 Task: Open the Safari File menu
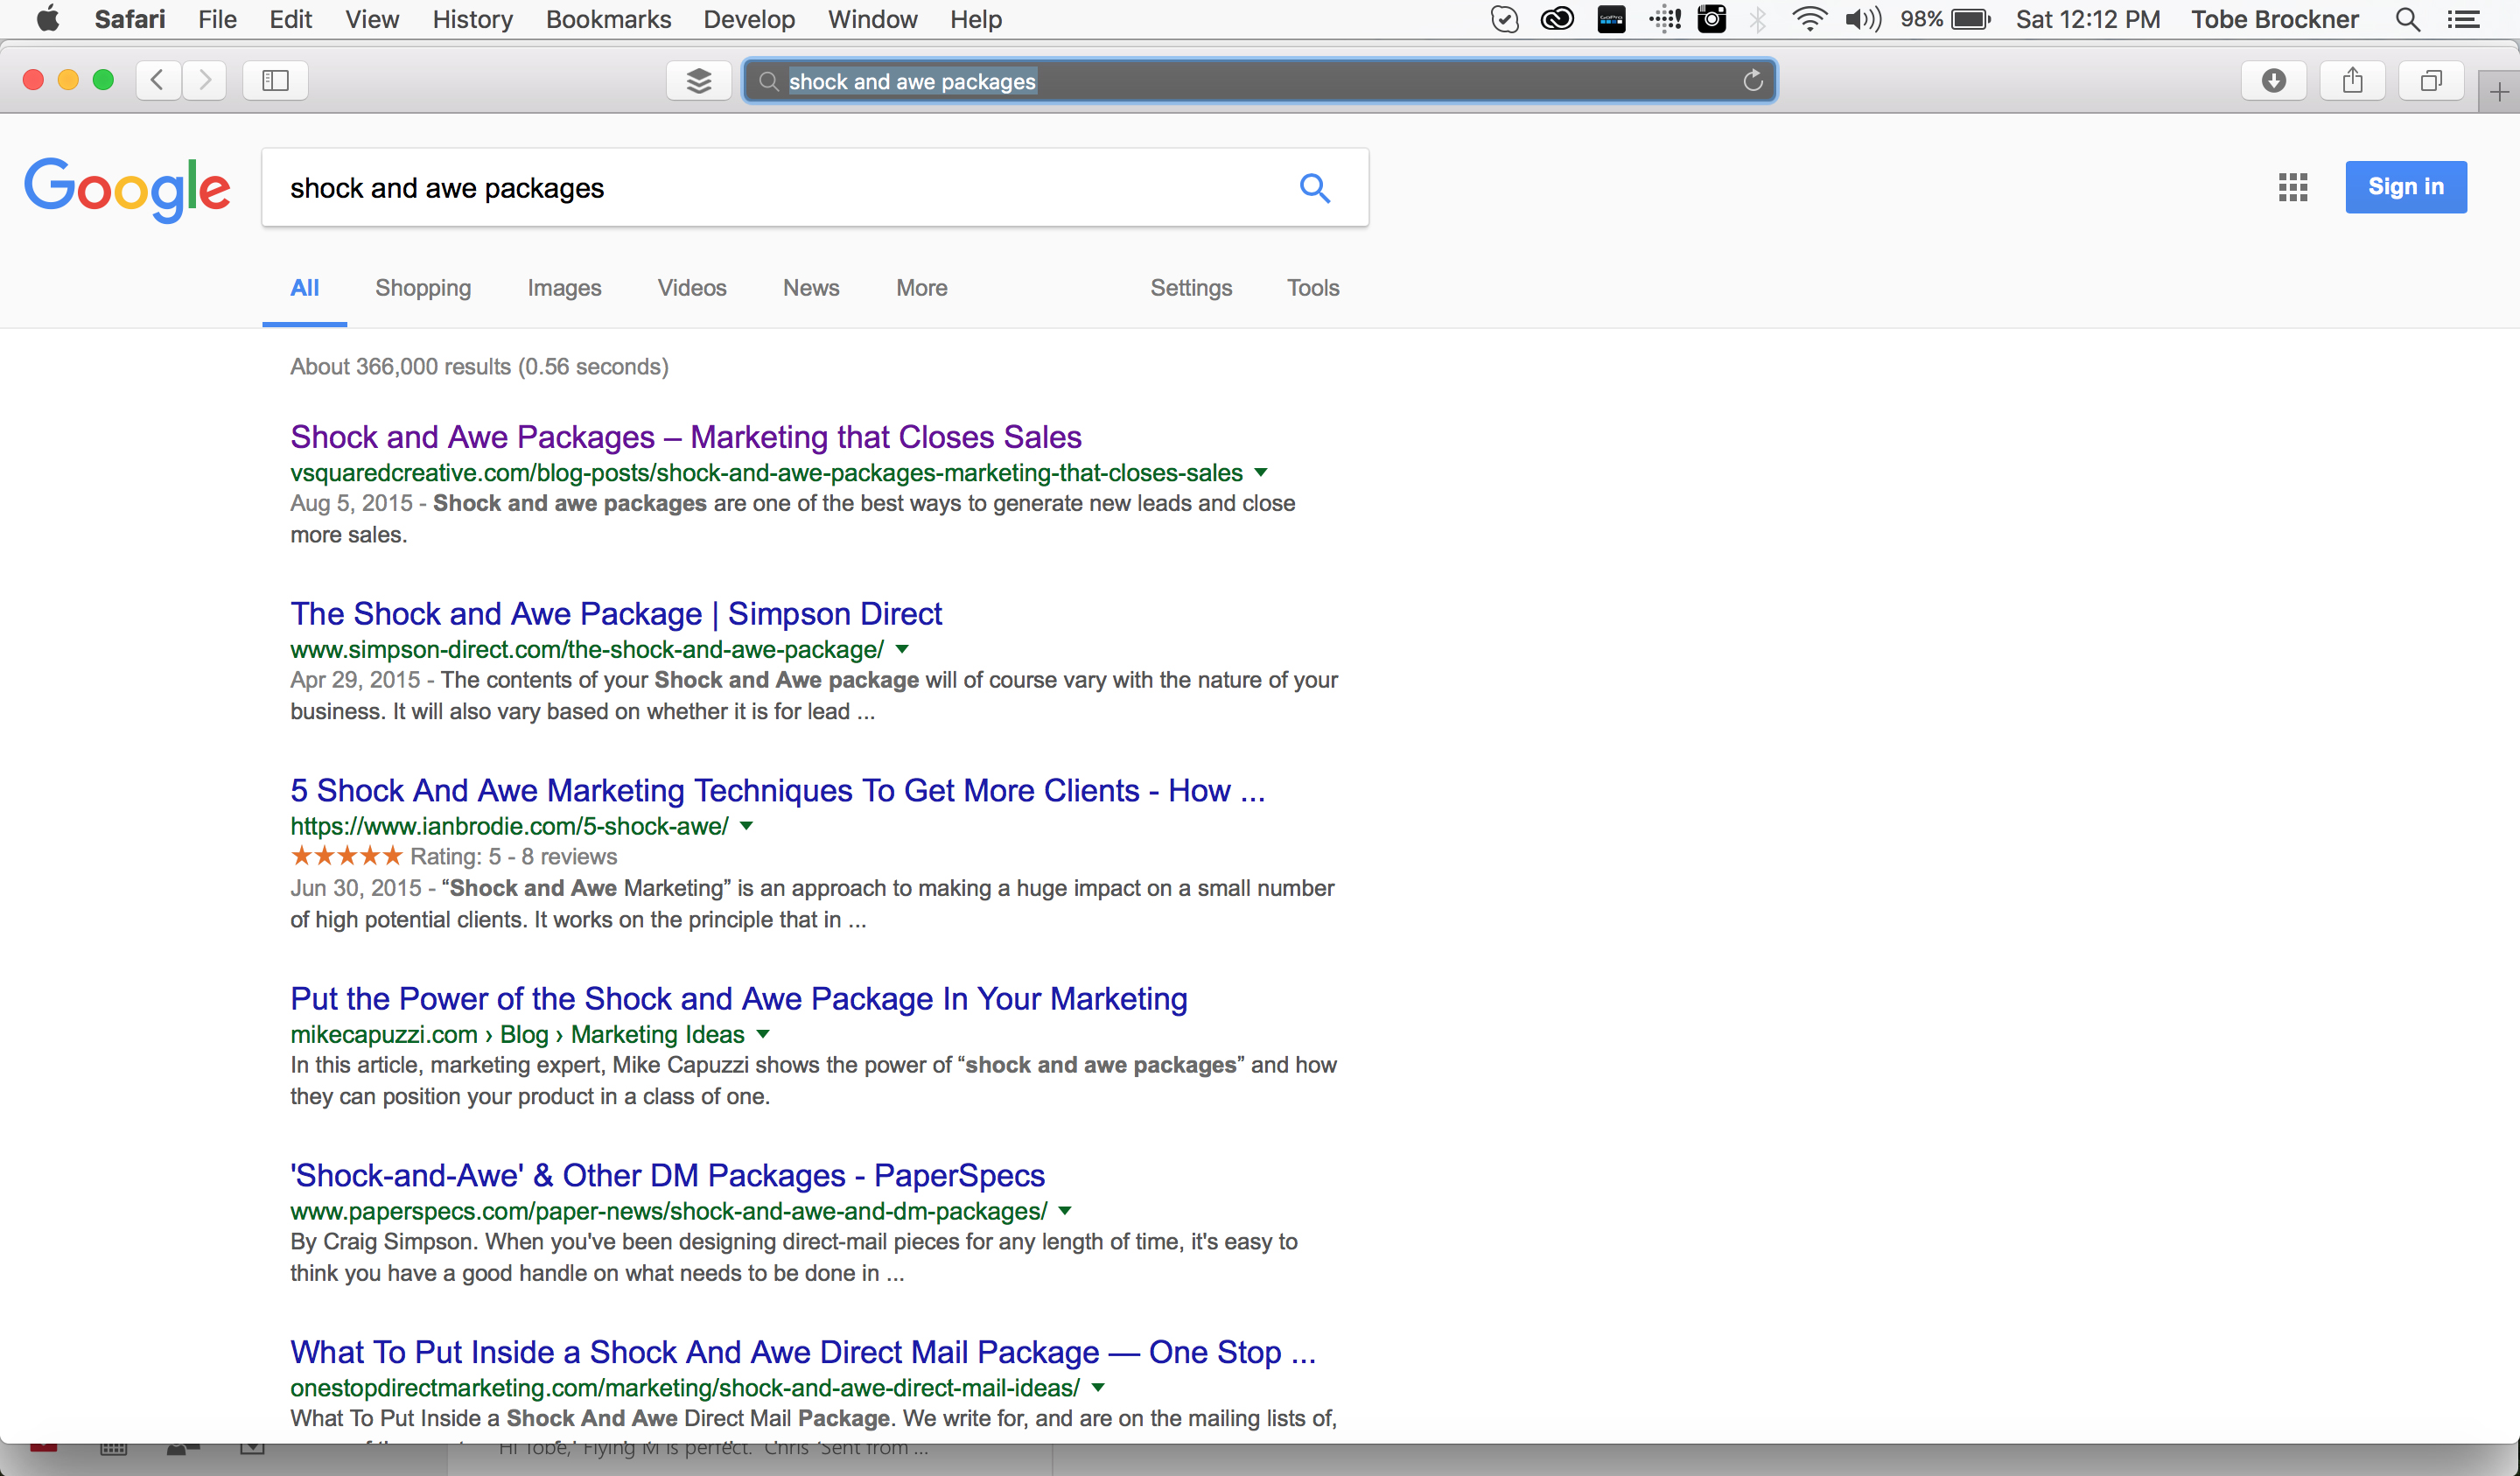coord(217,19)
